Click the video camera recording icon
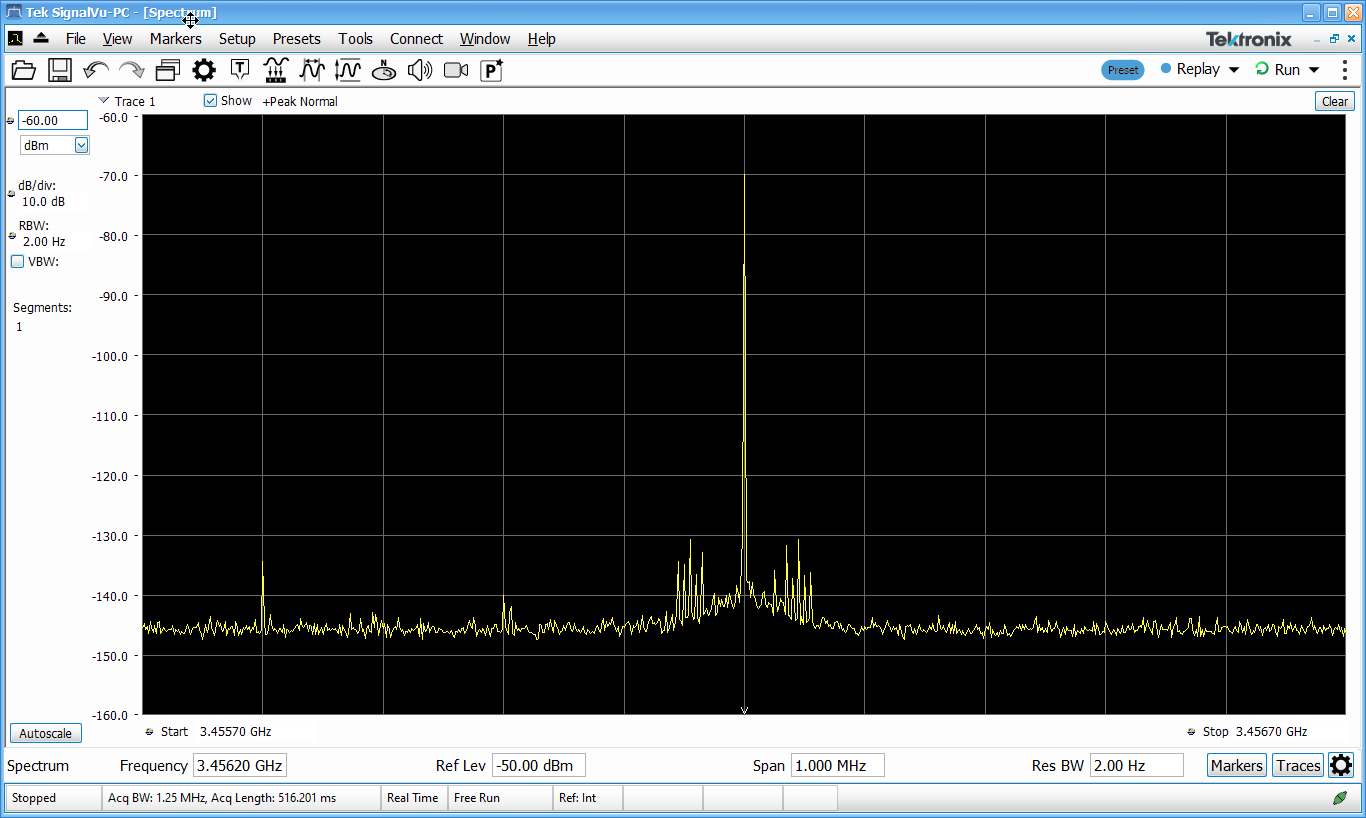The image size is (1366, 818). coord(456,70)
